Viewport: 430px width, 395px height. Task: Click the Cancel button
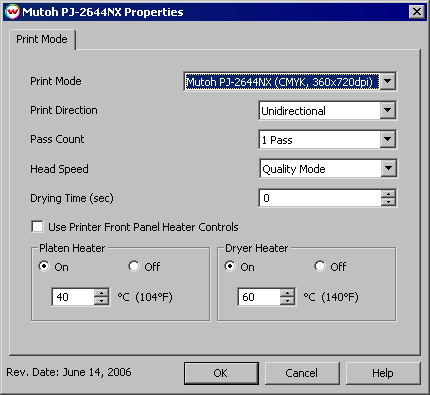click(302, 373)
